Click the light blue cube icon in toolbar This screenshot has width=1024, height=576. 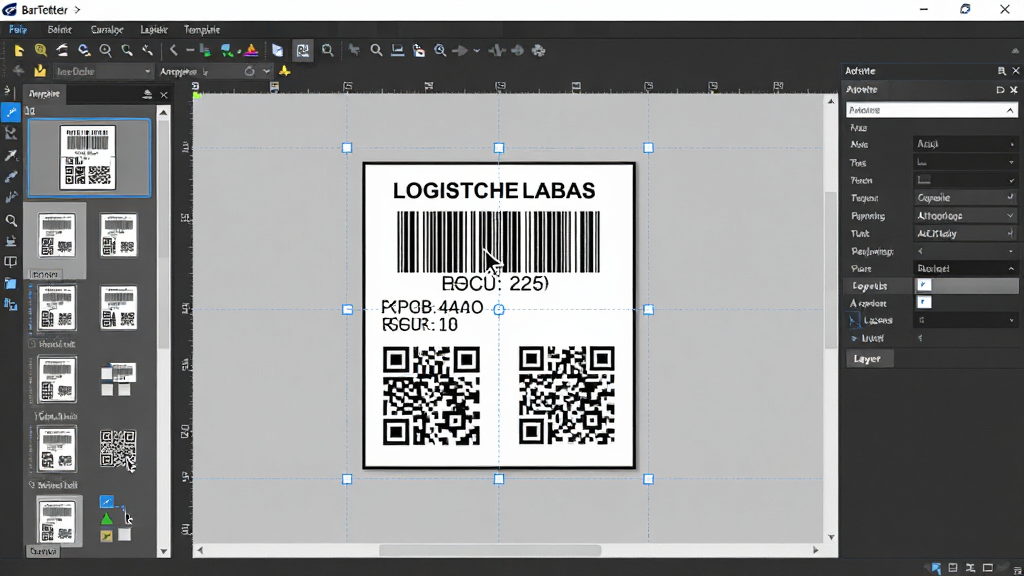278,50
